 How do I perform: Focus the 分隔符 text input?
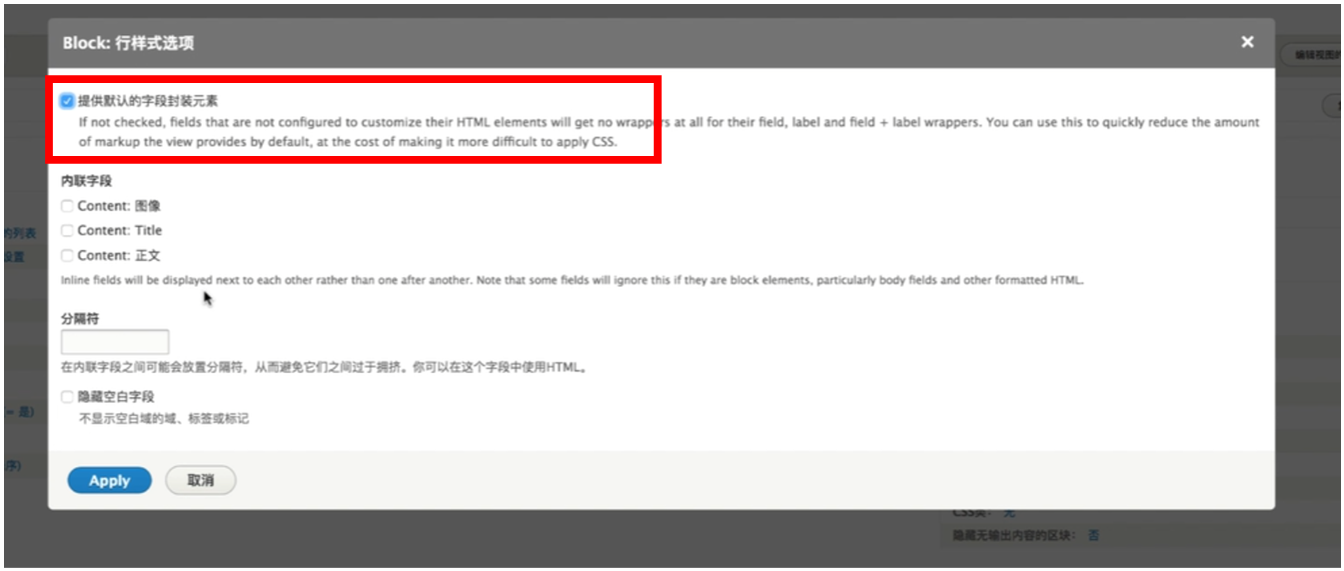[x=115, y=342]
